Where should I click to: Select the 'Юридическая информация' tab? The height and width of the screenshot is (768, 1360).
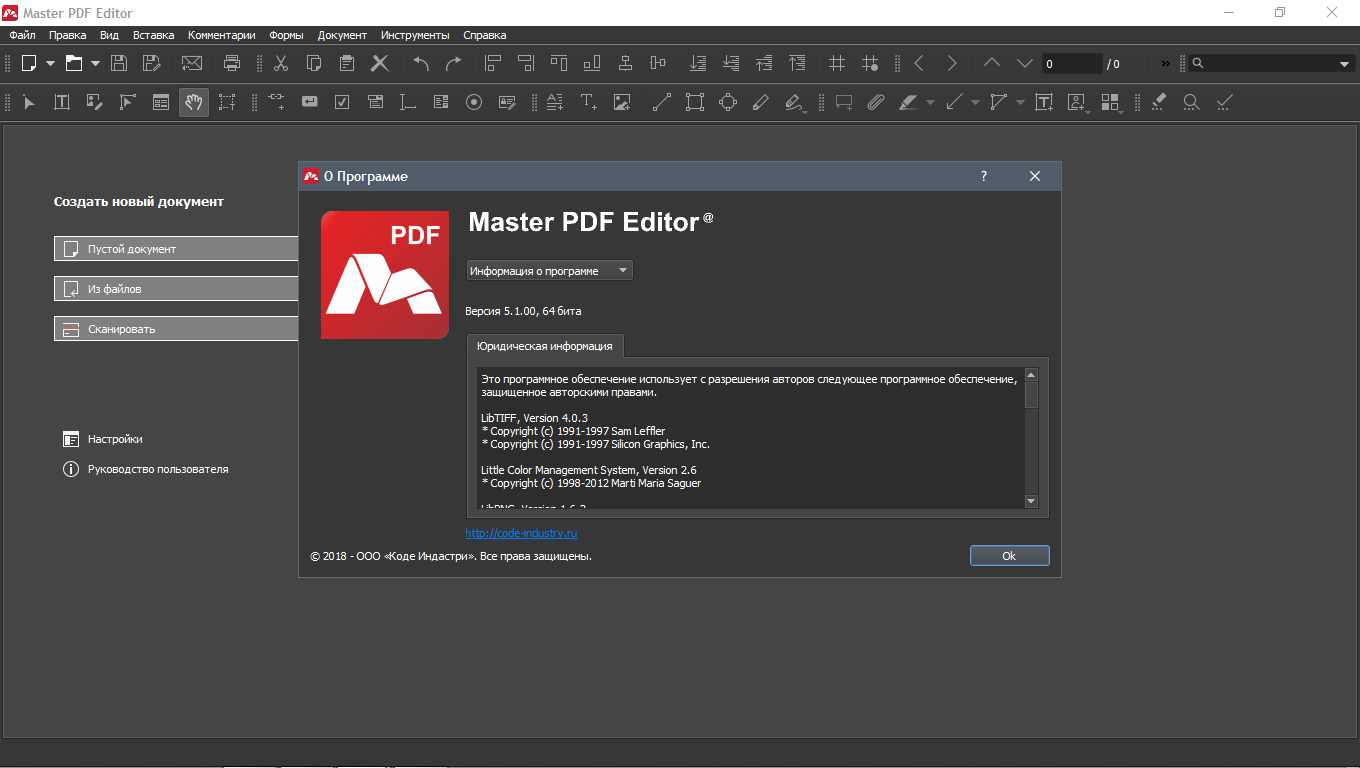545,346
